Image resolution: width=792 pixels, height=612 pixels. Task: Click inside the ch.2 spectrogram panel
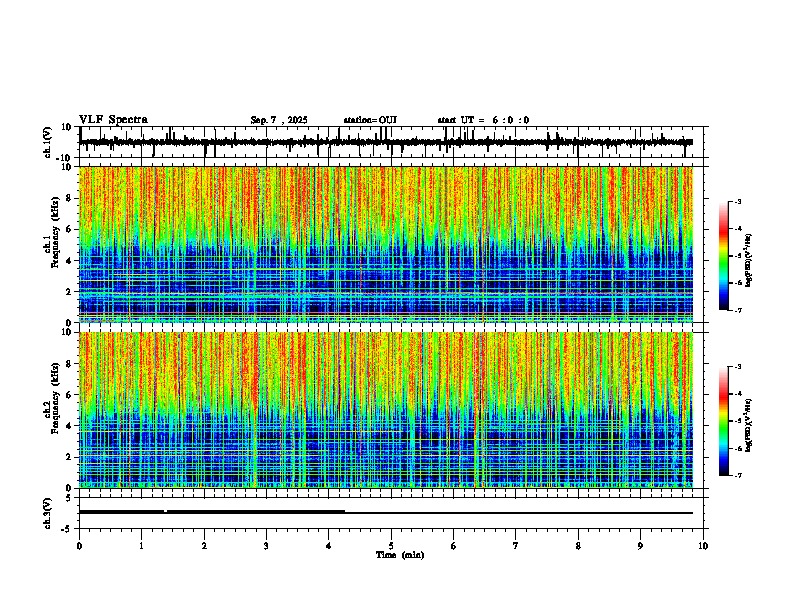tap(386, 410)
